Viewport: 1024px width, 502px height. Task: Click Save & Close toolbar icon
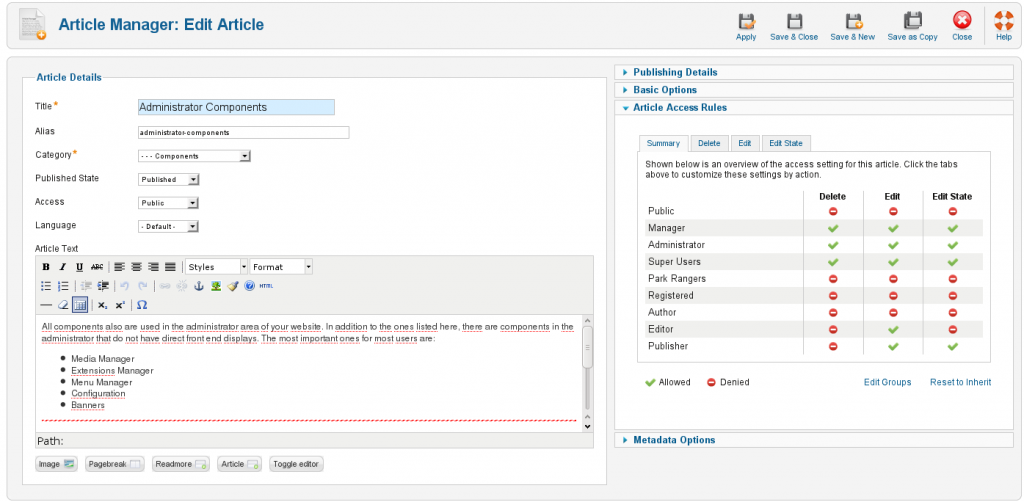pos(794,26)
